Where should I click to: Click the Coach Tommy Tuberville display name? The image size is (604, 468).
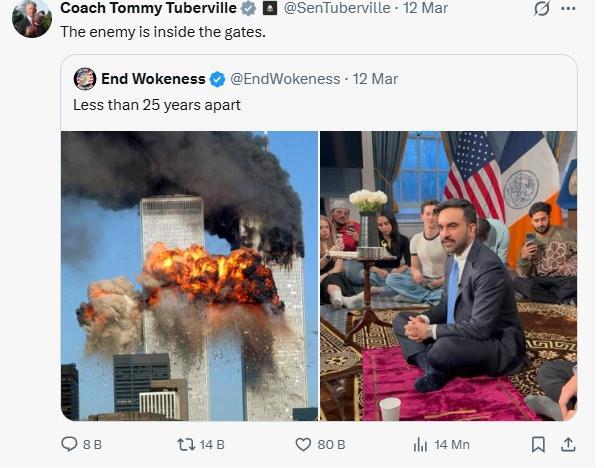(x=148, y=9)
